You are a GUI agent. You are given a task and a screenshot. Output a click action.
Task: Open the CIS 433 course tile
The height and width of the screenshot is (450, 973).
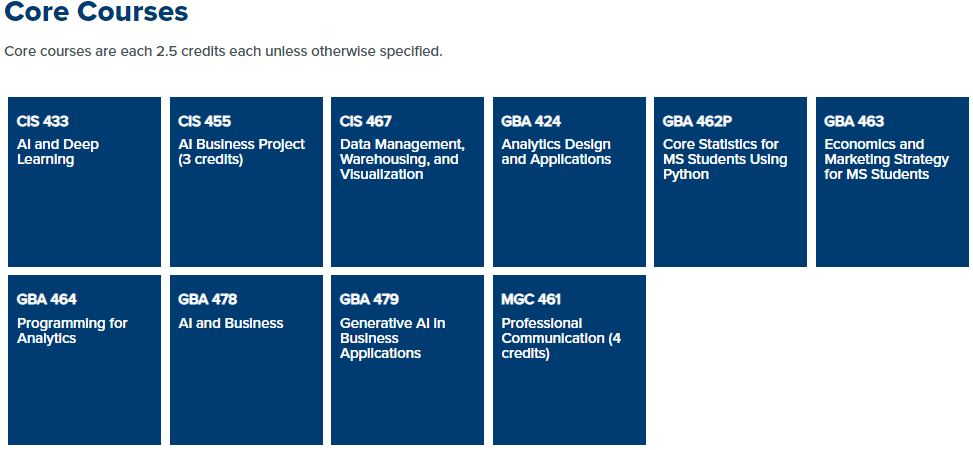[x=84, y=182]
